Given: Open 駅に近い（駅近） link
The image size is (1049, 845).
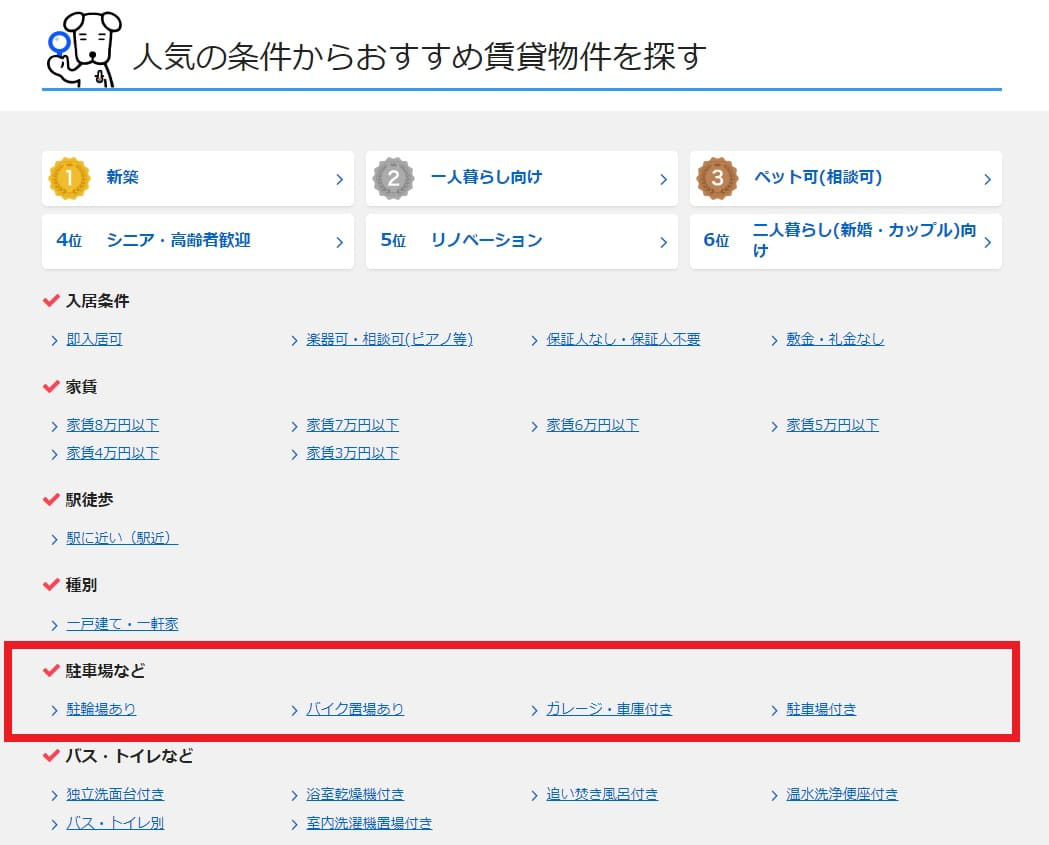Looking at the screenshot, I should tap(122, 538).
